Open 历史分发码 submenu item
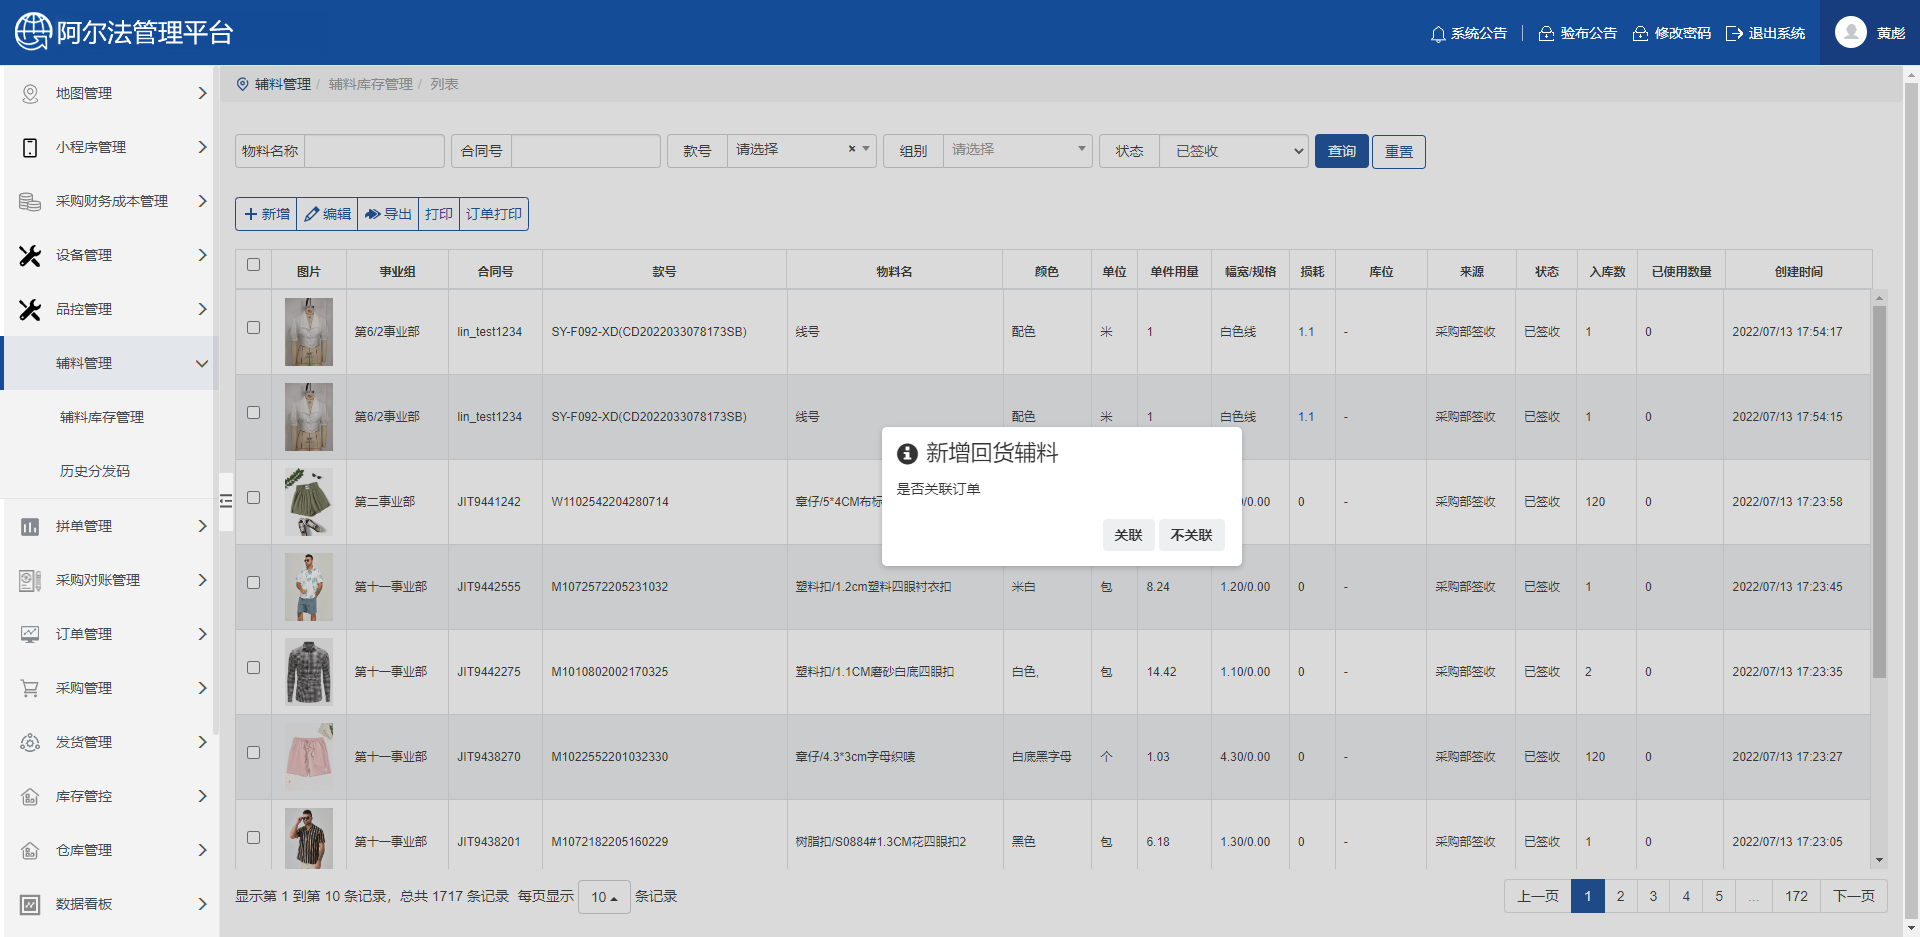This screenshot has height=937, width=1920. [x=95, y=471]
